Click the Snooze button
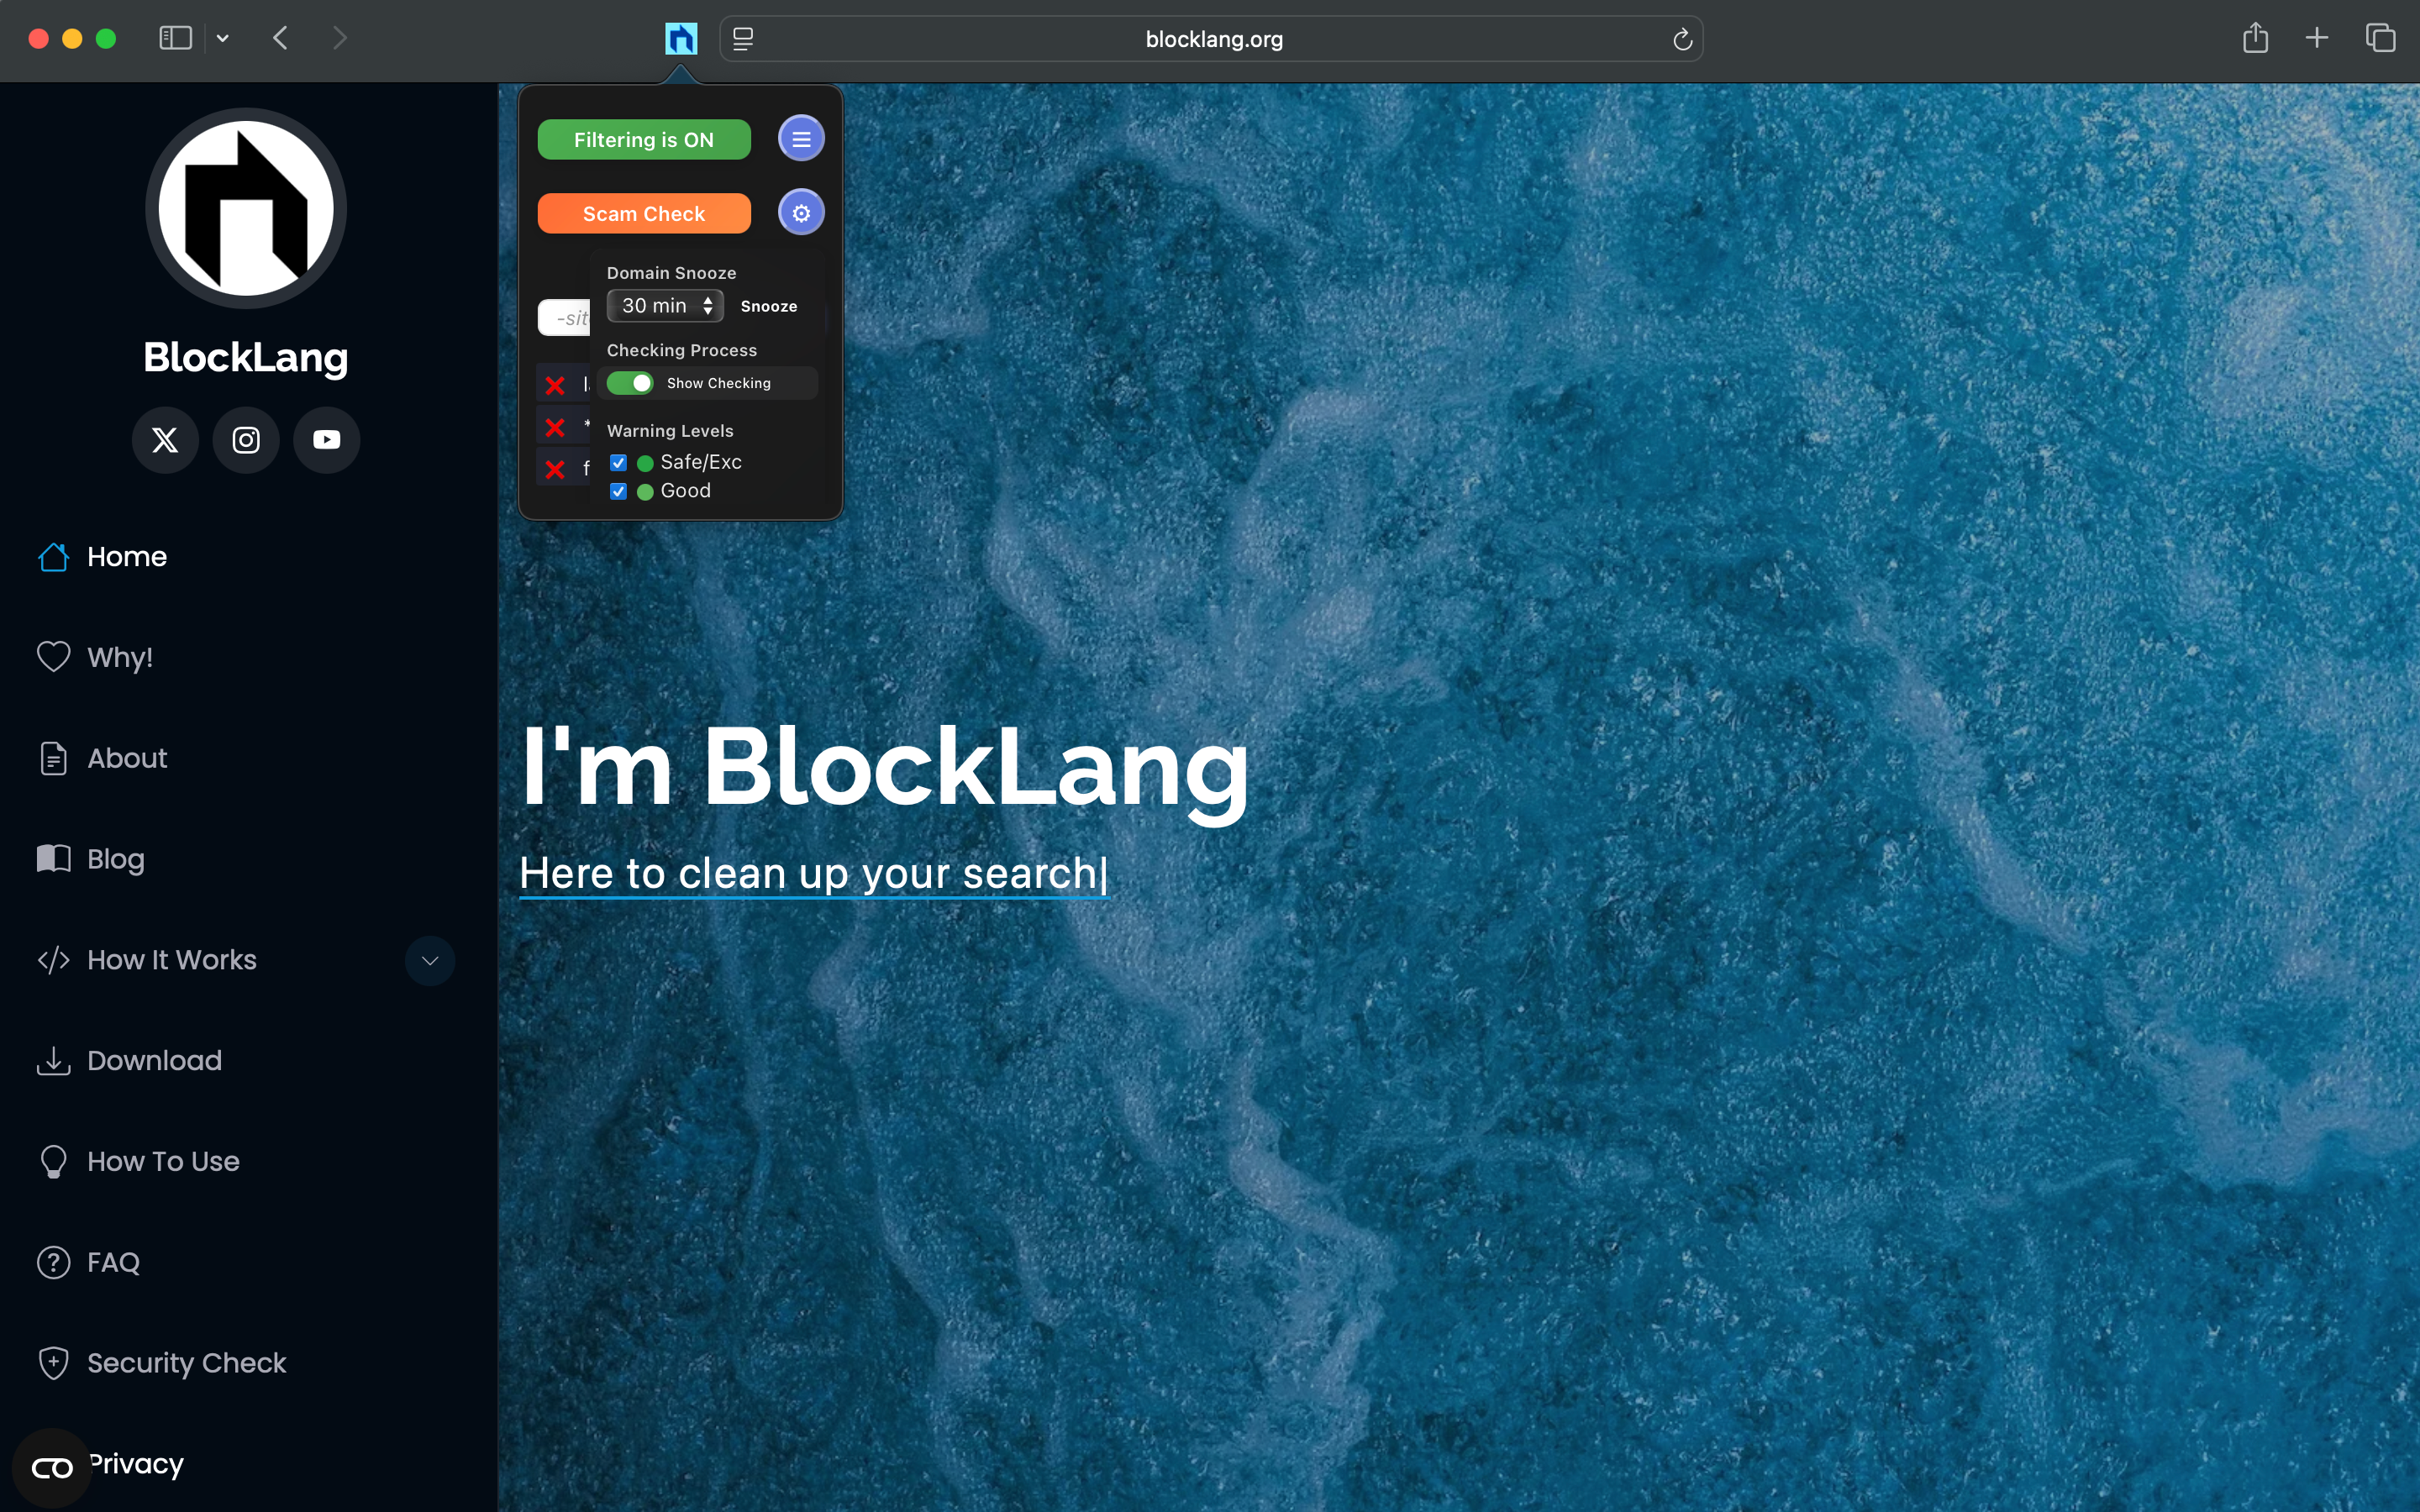Screen dimensions: 2420x1512 tap(769, 307)
